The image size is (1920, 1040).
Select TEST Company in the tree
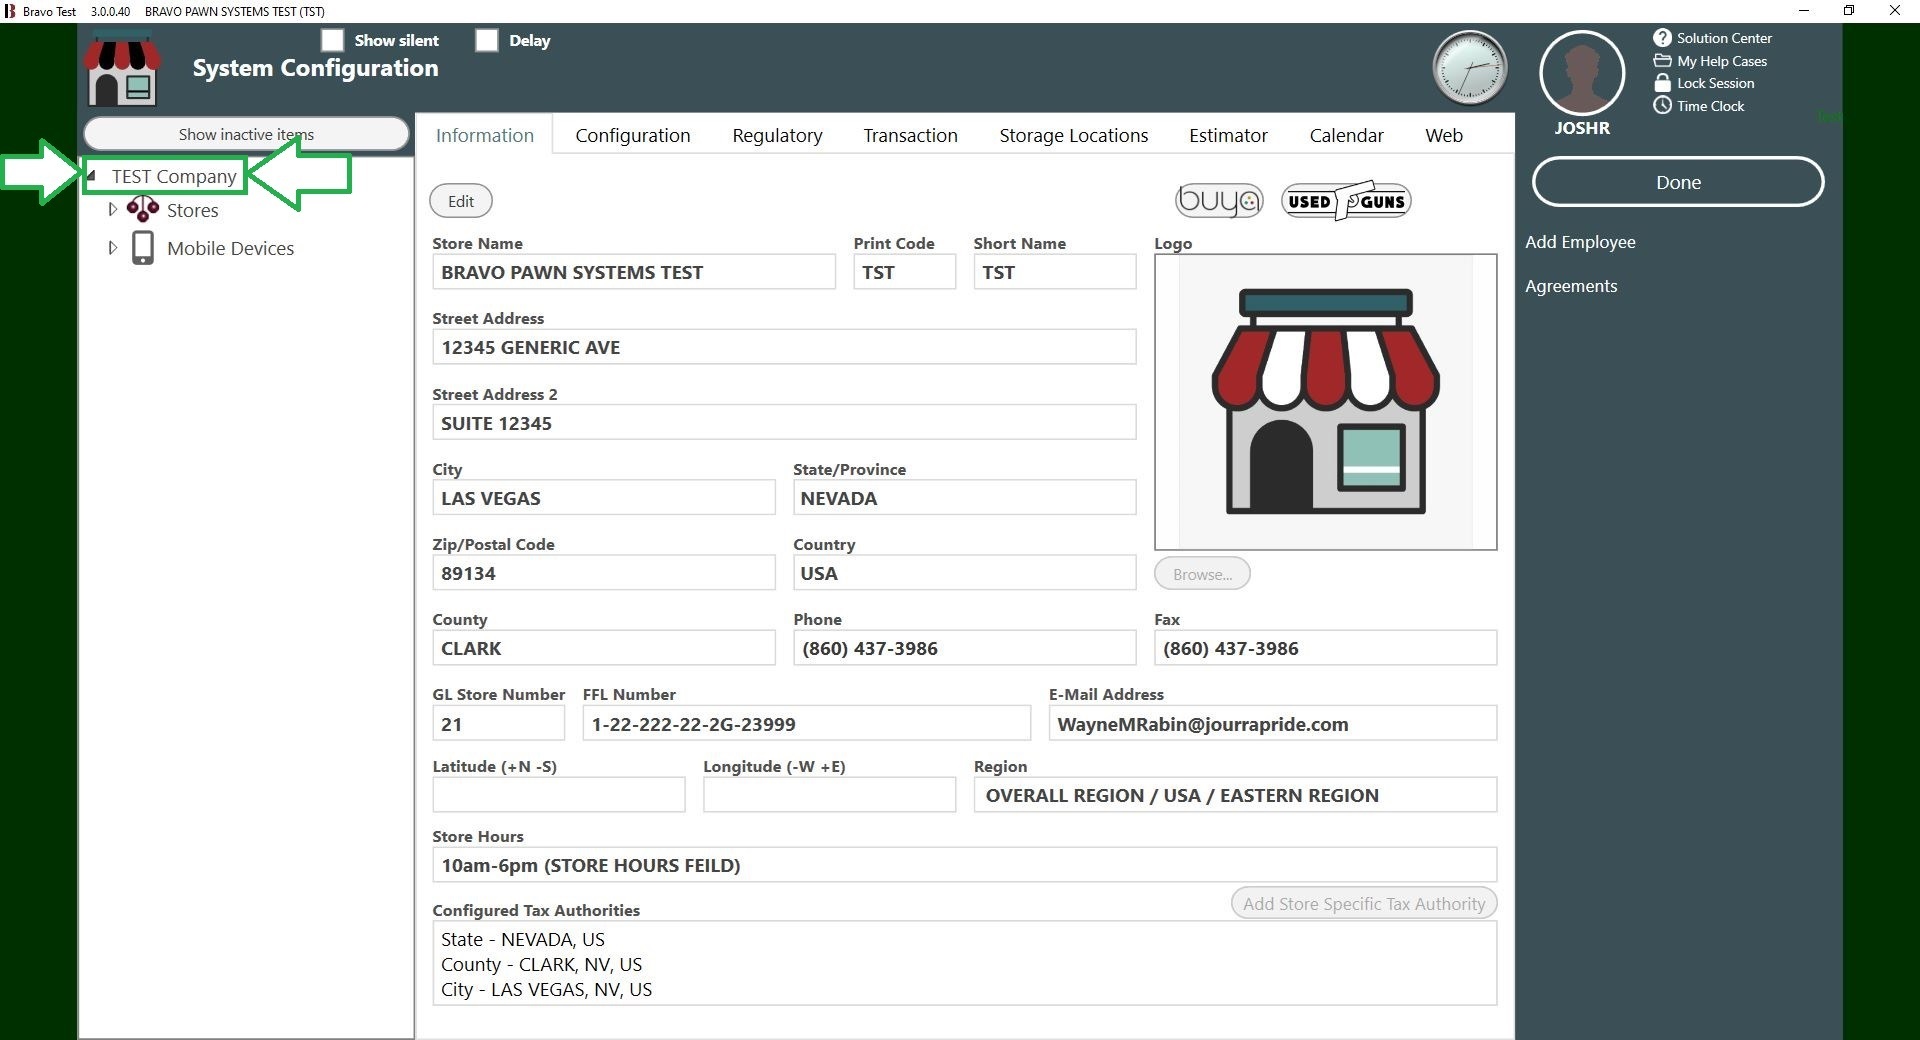coord(174,176)
